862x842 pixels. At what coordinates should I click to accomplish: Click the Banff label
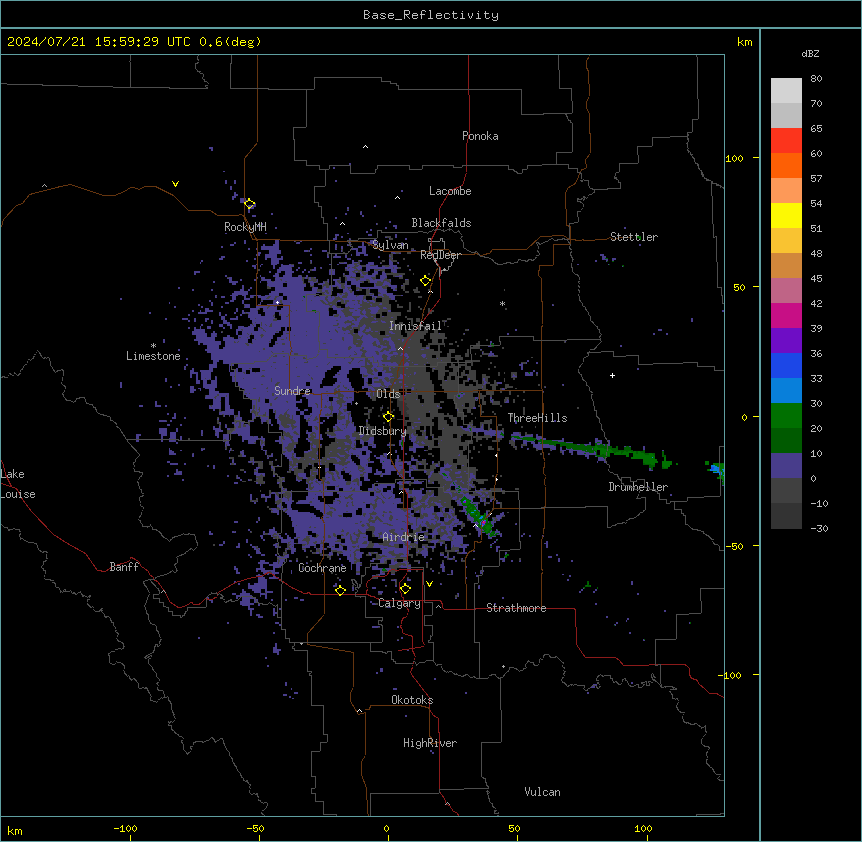(x=124, y=567)
